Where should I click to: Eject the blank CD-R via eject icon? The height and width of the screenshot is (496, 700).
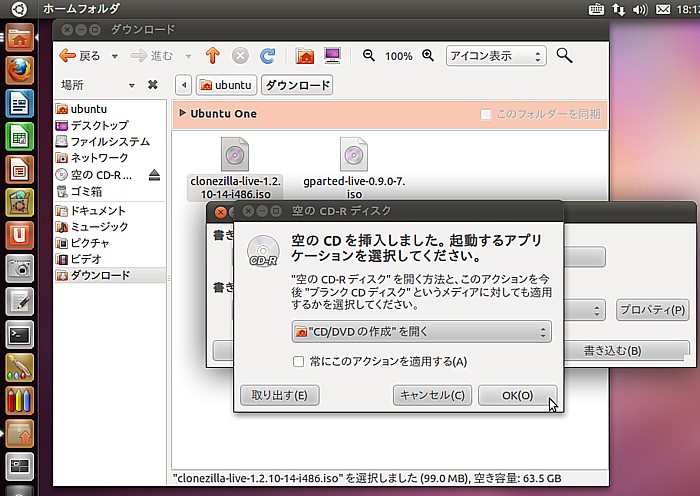coord(154,175)
